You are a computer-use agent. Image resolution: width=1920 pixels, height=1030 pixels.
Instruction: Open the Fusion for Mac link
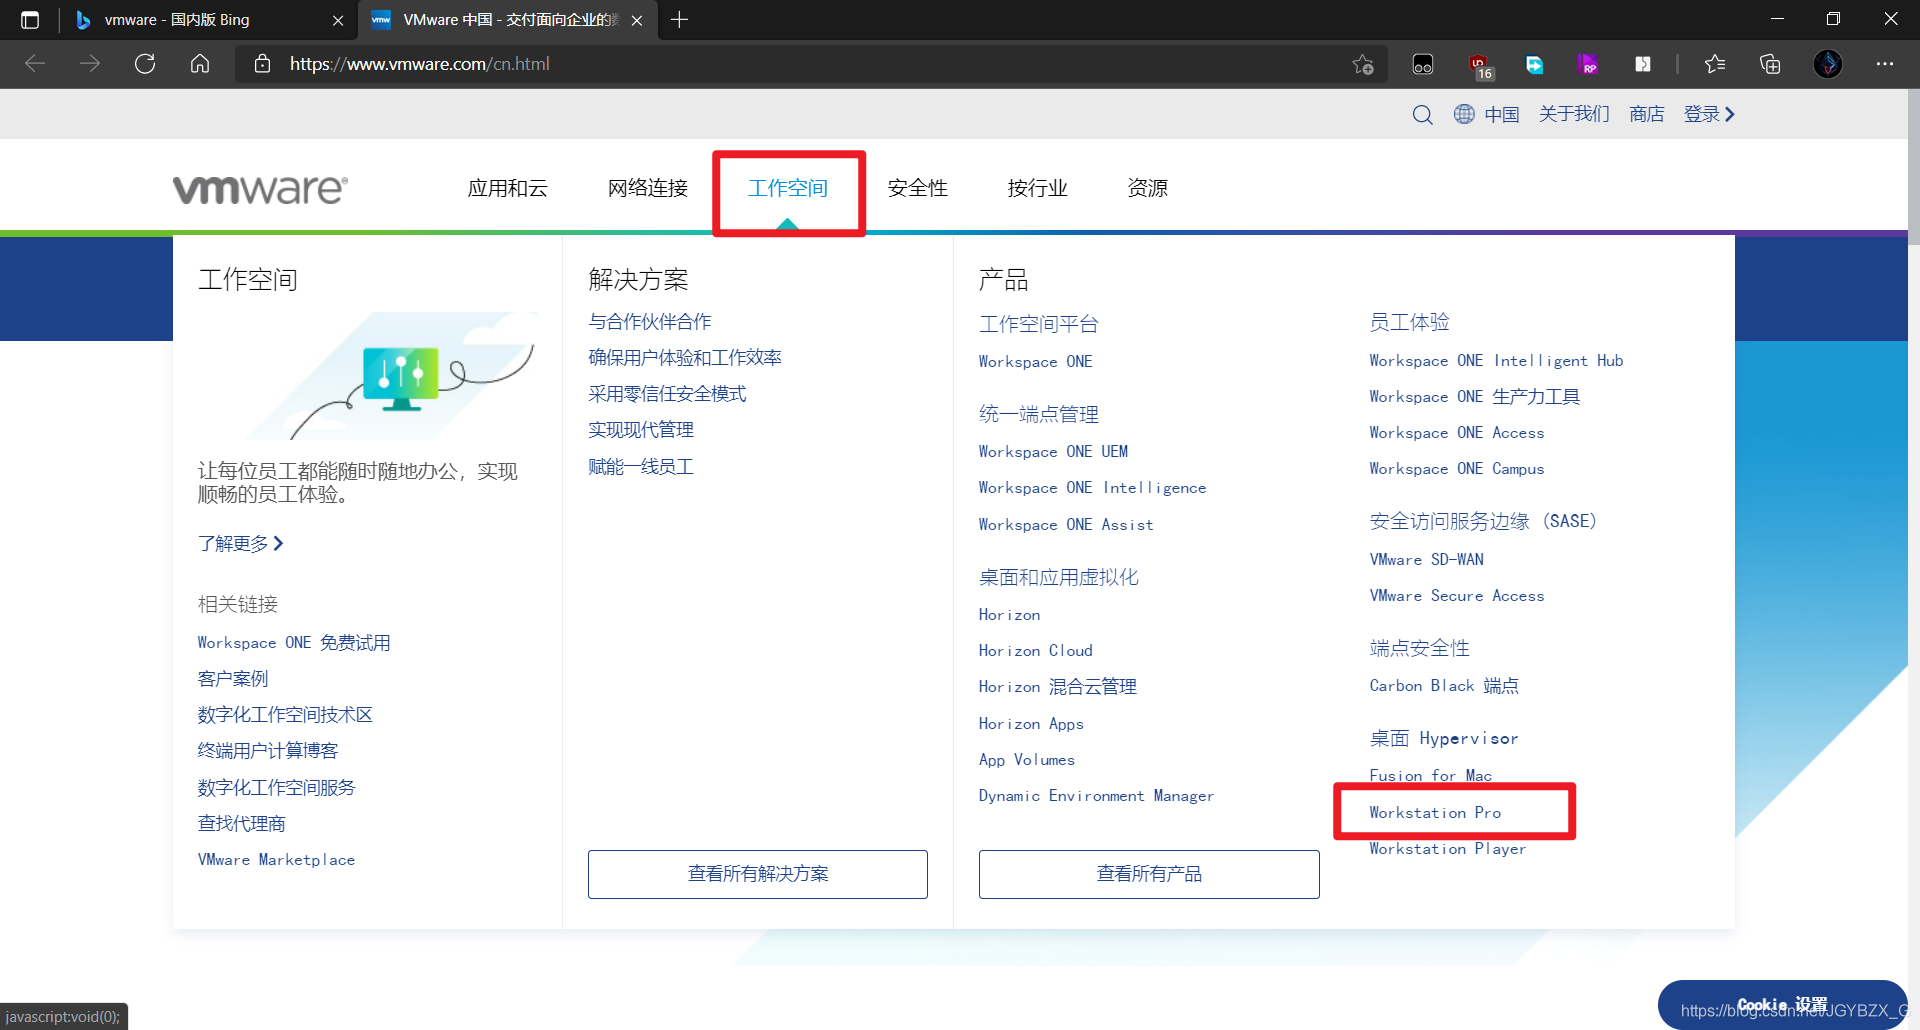(1430, 775)
